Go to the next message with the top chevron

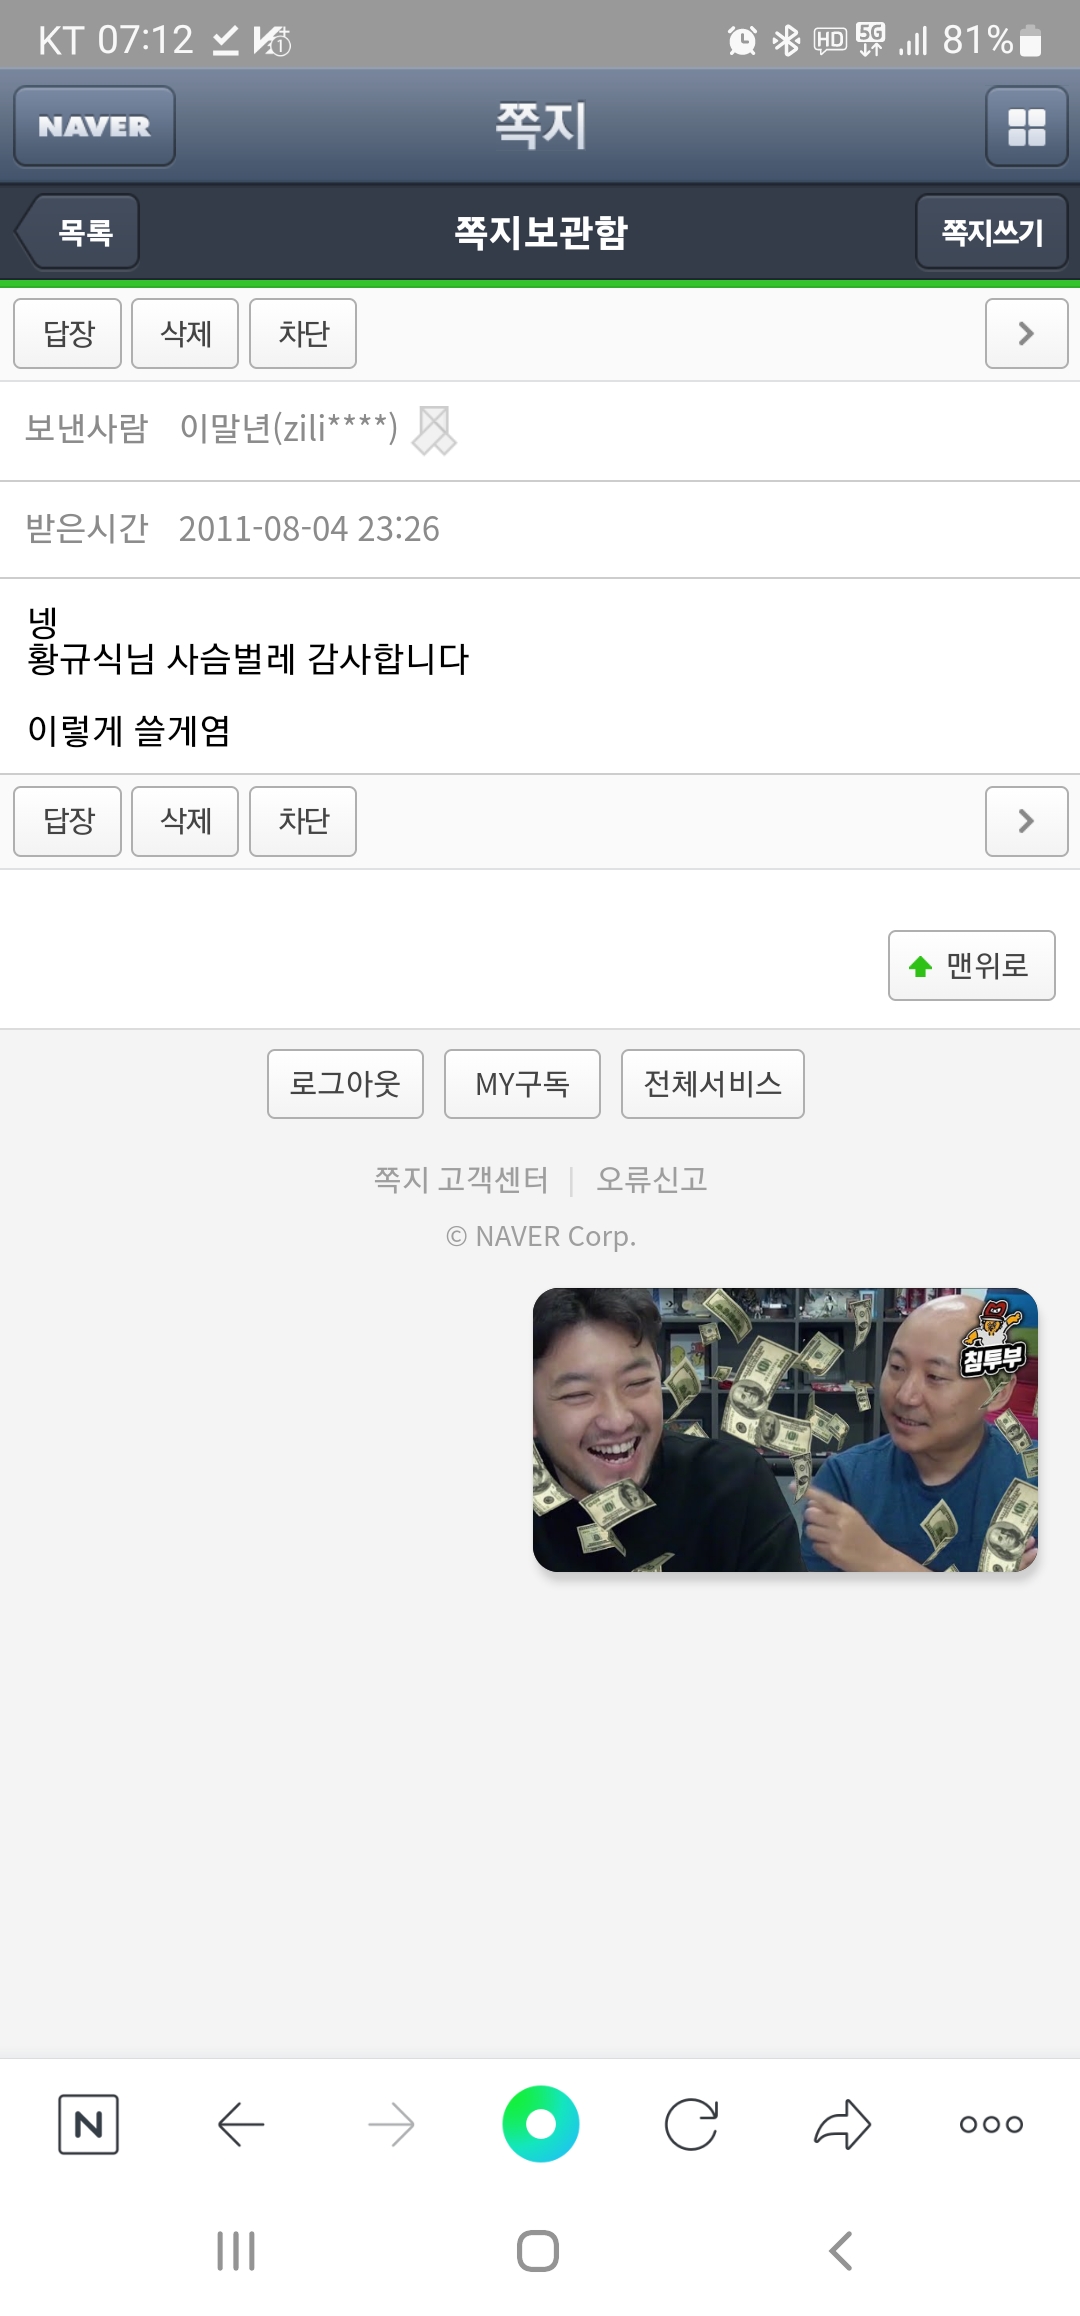(x=1026, y=333)
